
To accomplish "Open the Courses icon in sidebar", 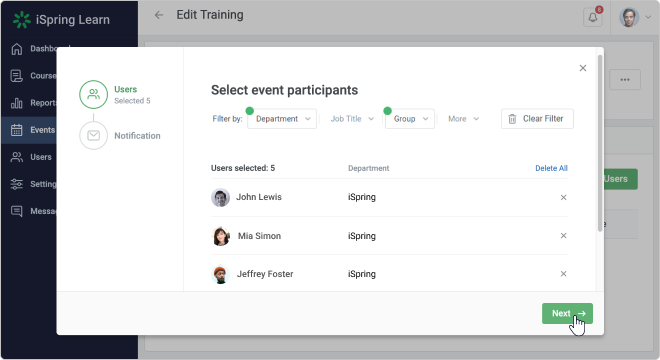I will (x=16, y=76).
